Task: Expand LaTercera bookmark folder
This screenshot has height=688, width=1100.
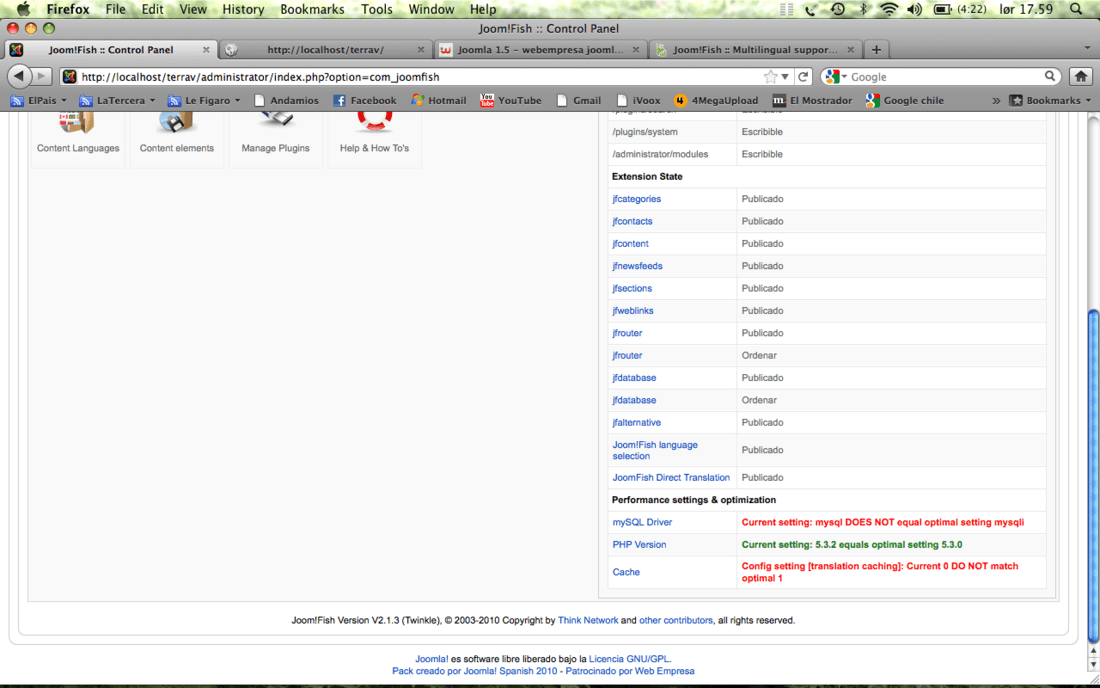Action: [117, 100]
